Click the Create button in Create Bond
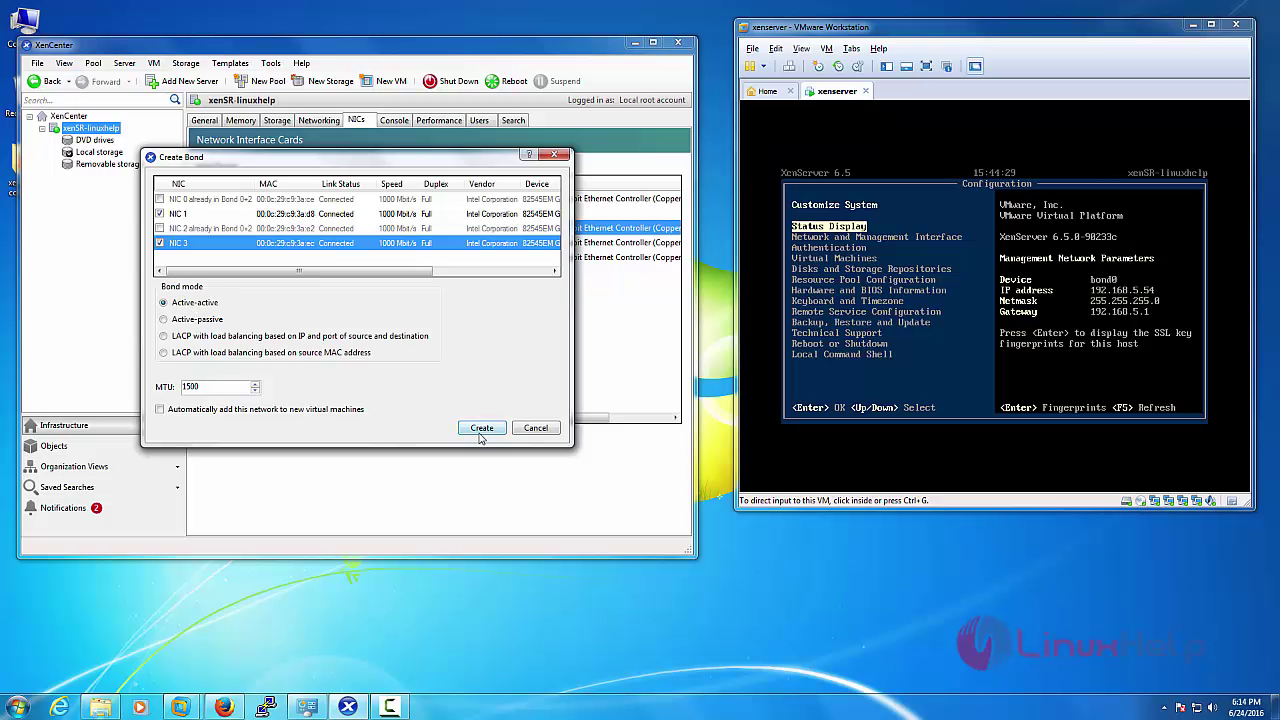 [482, 428]
